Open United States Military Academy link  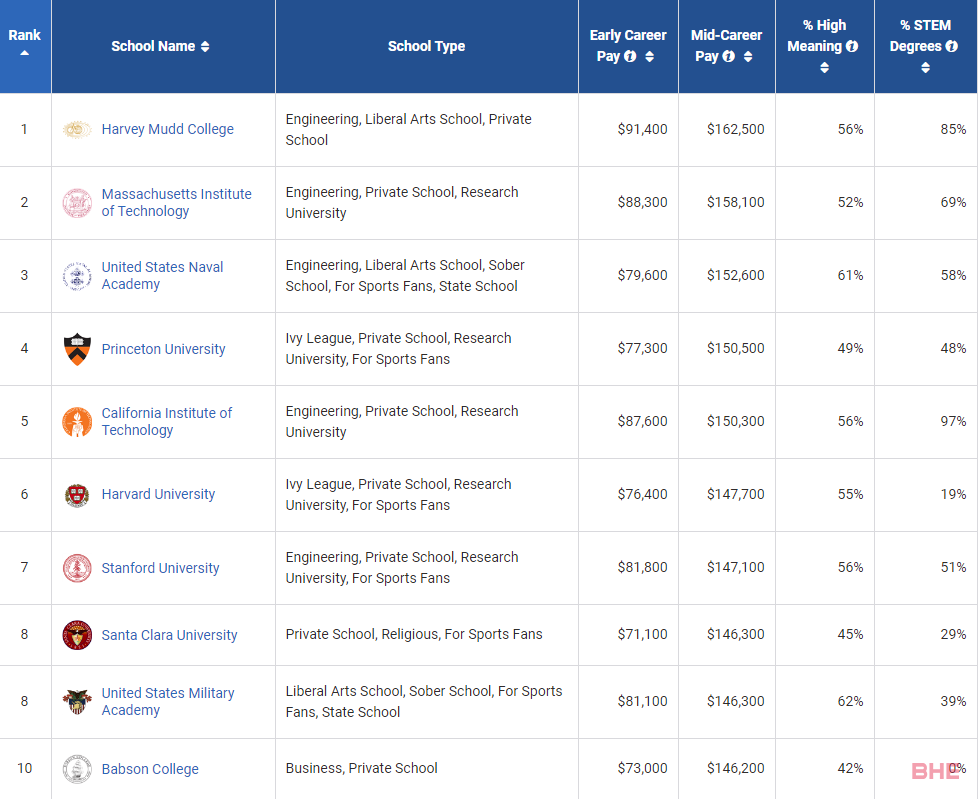168,702
